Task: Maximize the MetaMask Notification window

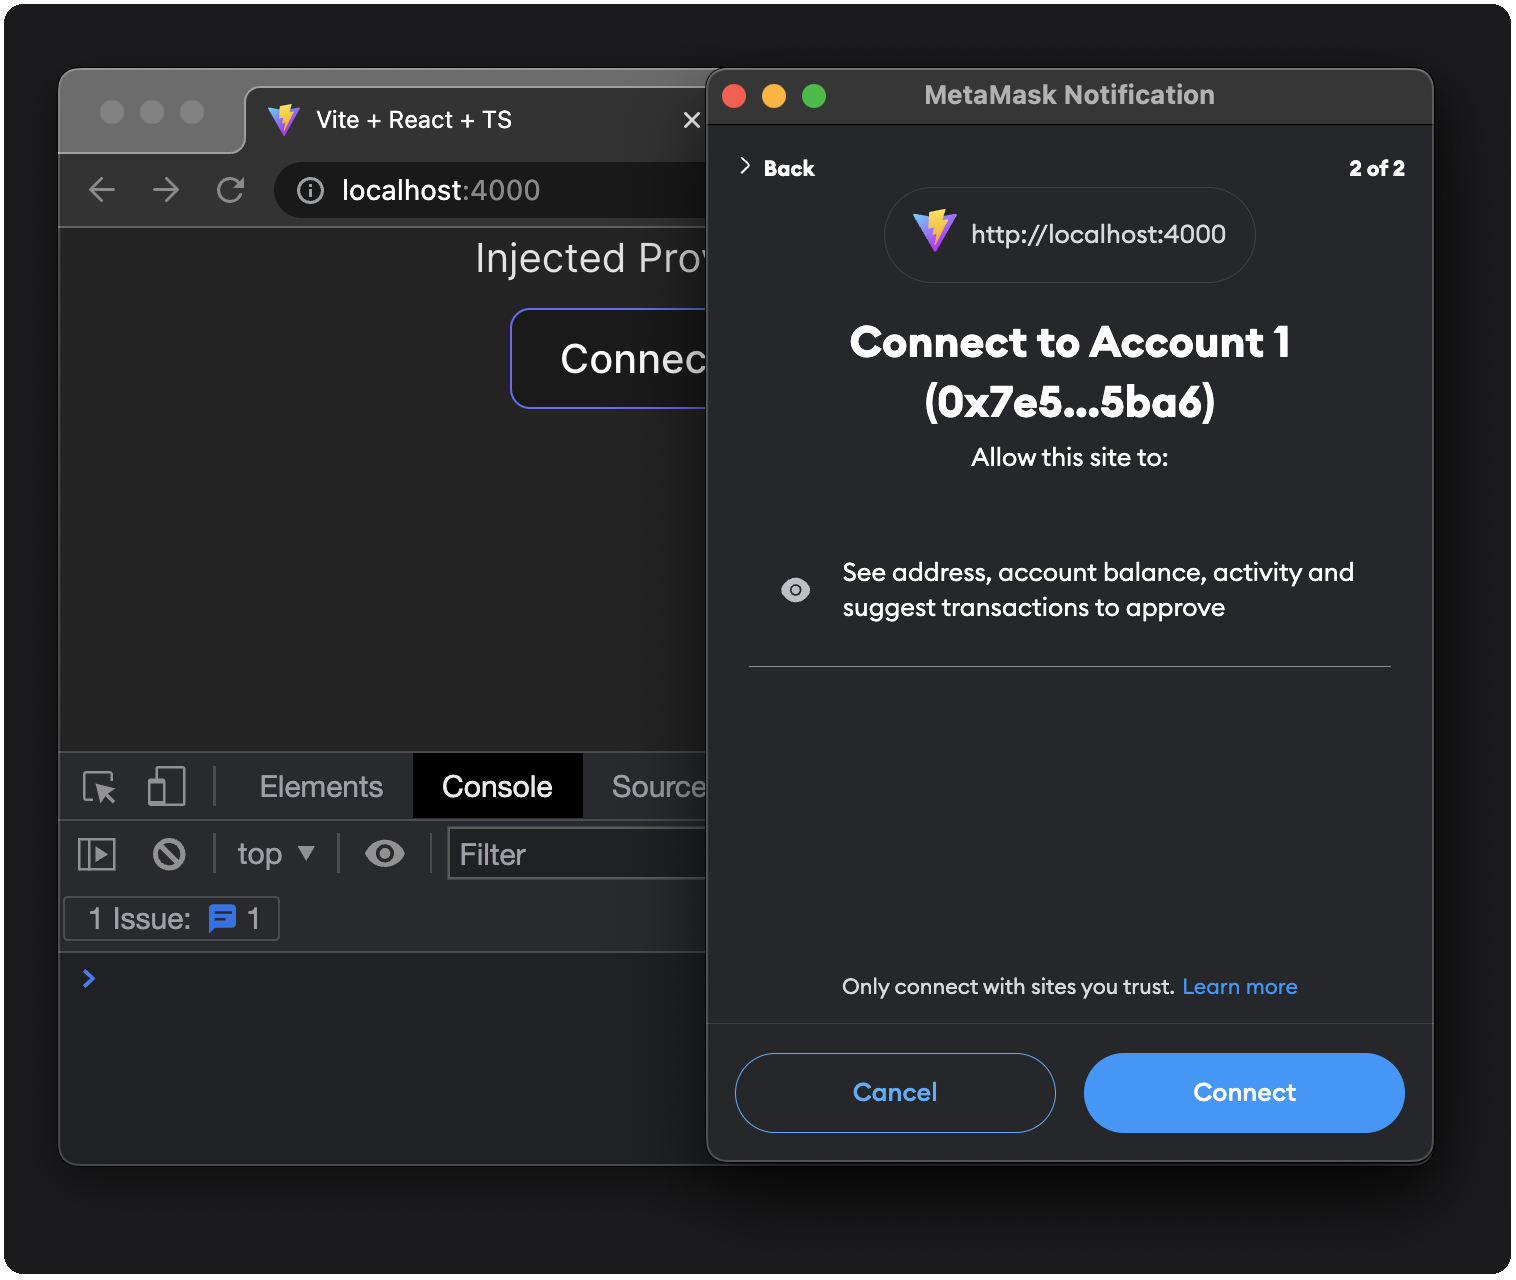Action: 814,95
